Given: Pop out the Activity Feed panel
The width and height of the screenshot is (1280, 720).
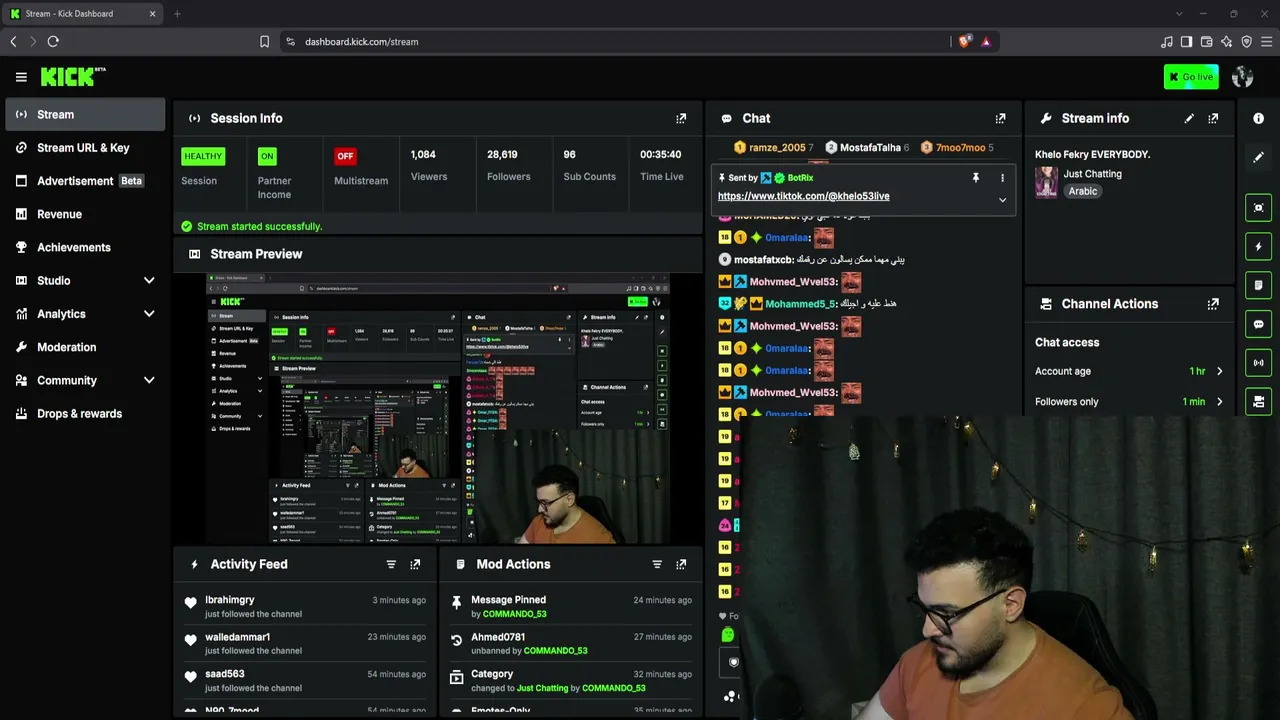Looking at the screenshot, I should coord(415,564).
